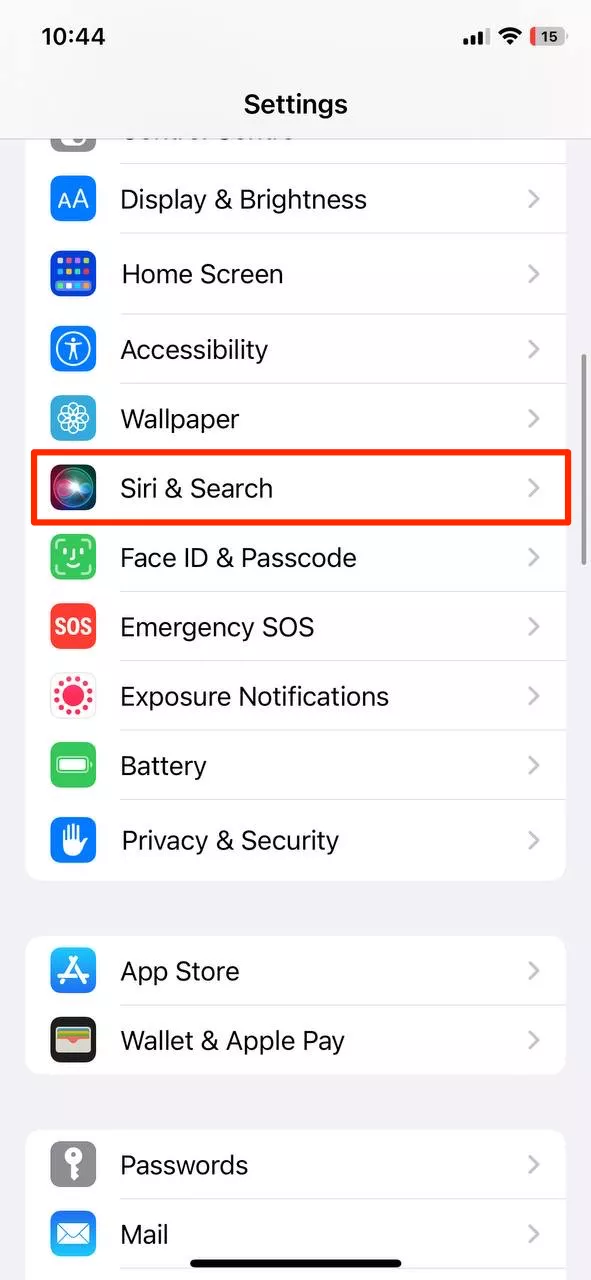Tap the green Battery icon

[73, 766]
